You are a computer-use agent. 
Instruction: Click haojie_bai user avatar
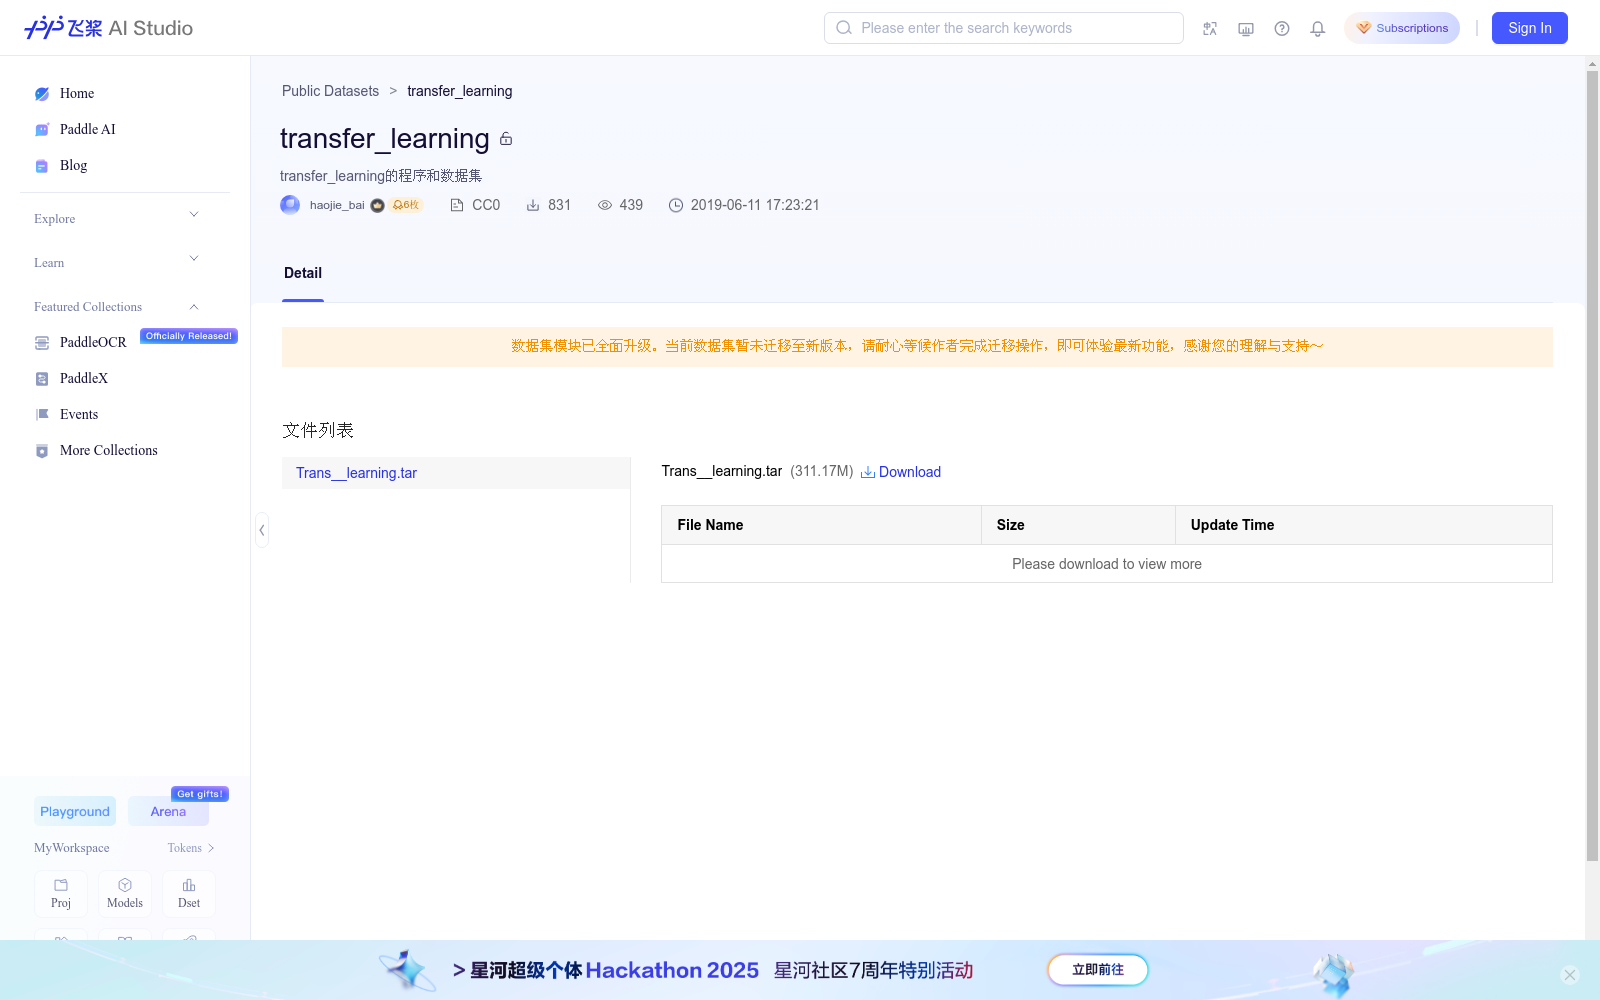(x=290, y=205)
